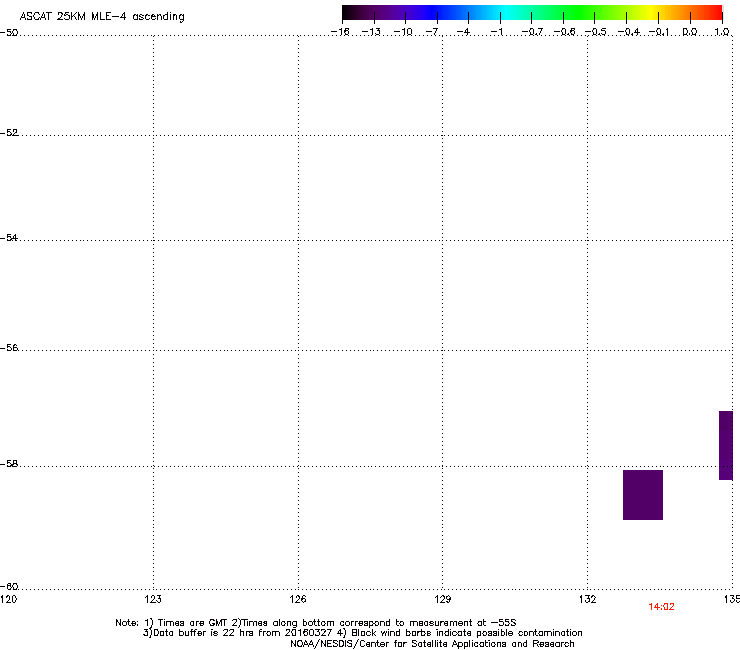This screenshot has width=740, height=650.
Task: Click the -1 color scale label
Action: pos(496,32)
